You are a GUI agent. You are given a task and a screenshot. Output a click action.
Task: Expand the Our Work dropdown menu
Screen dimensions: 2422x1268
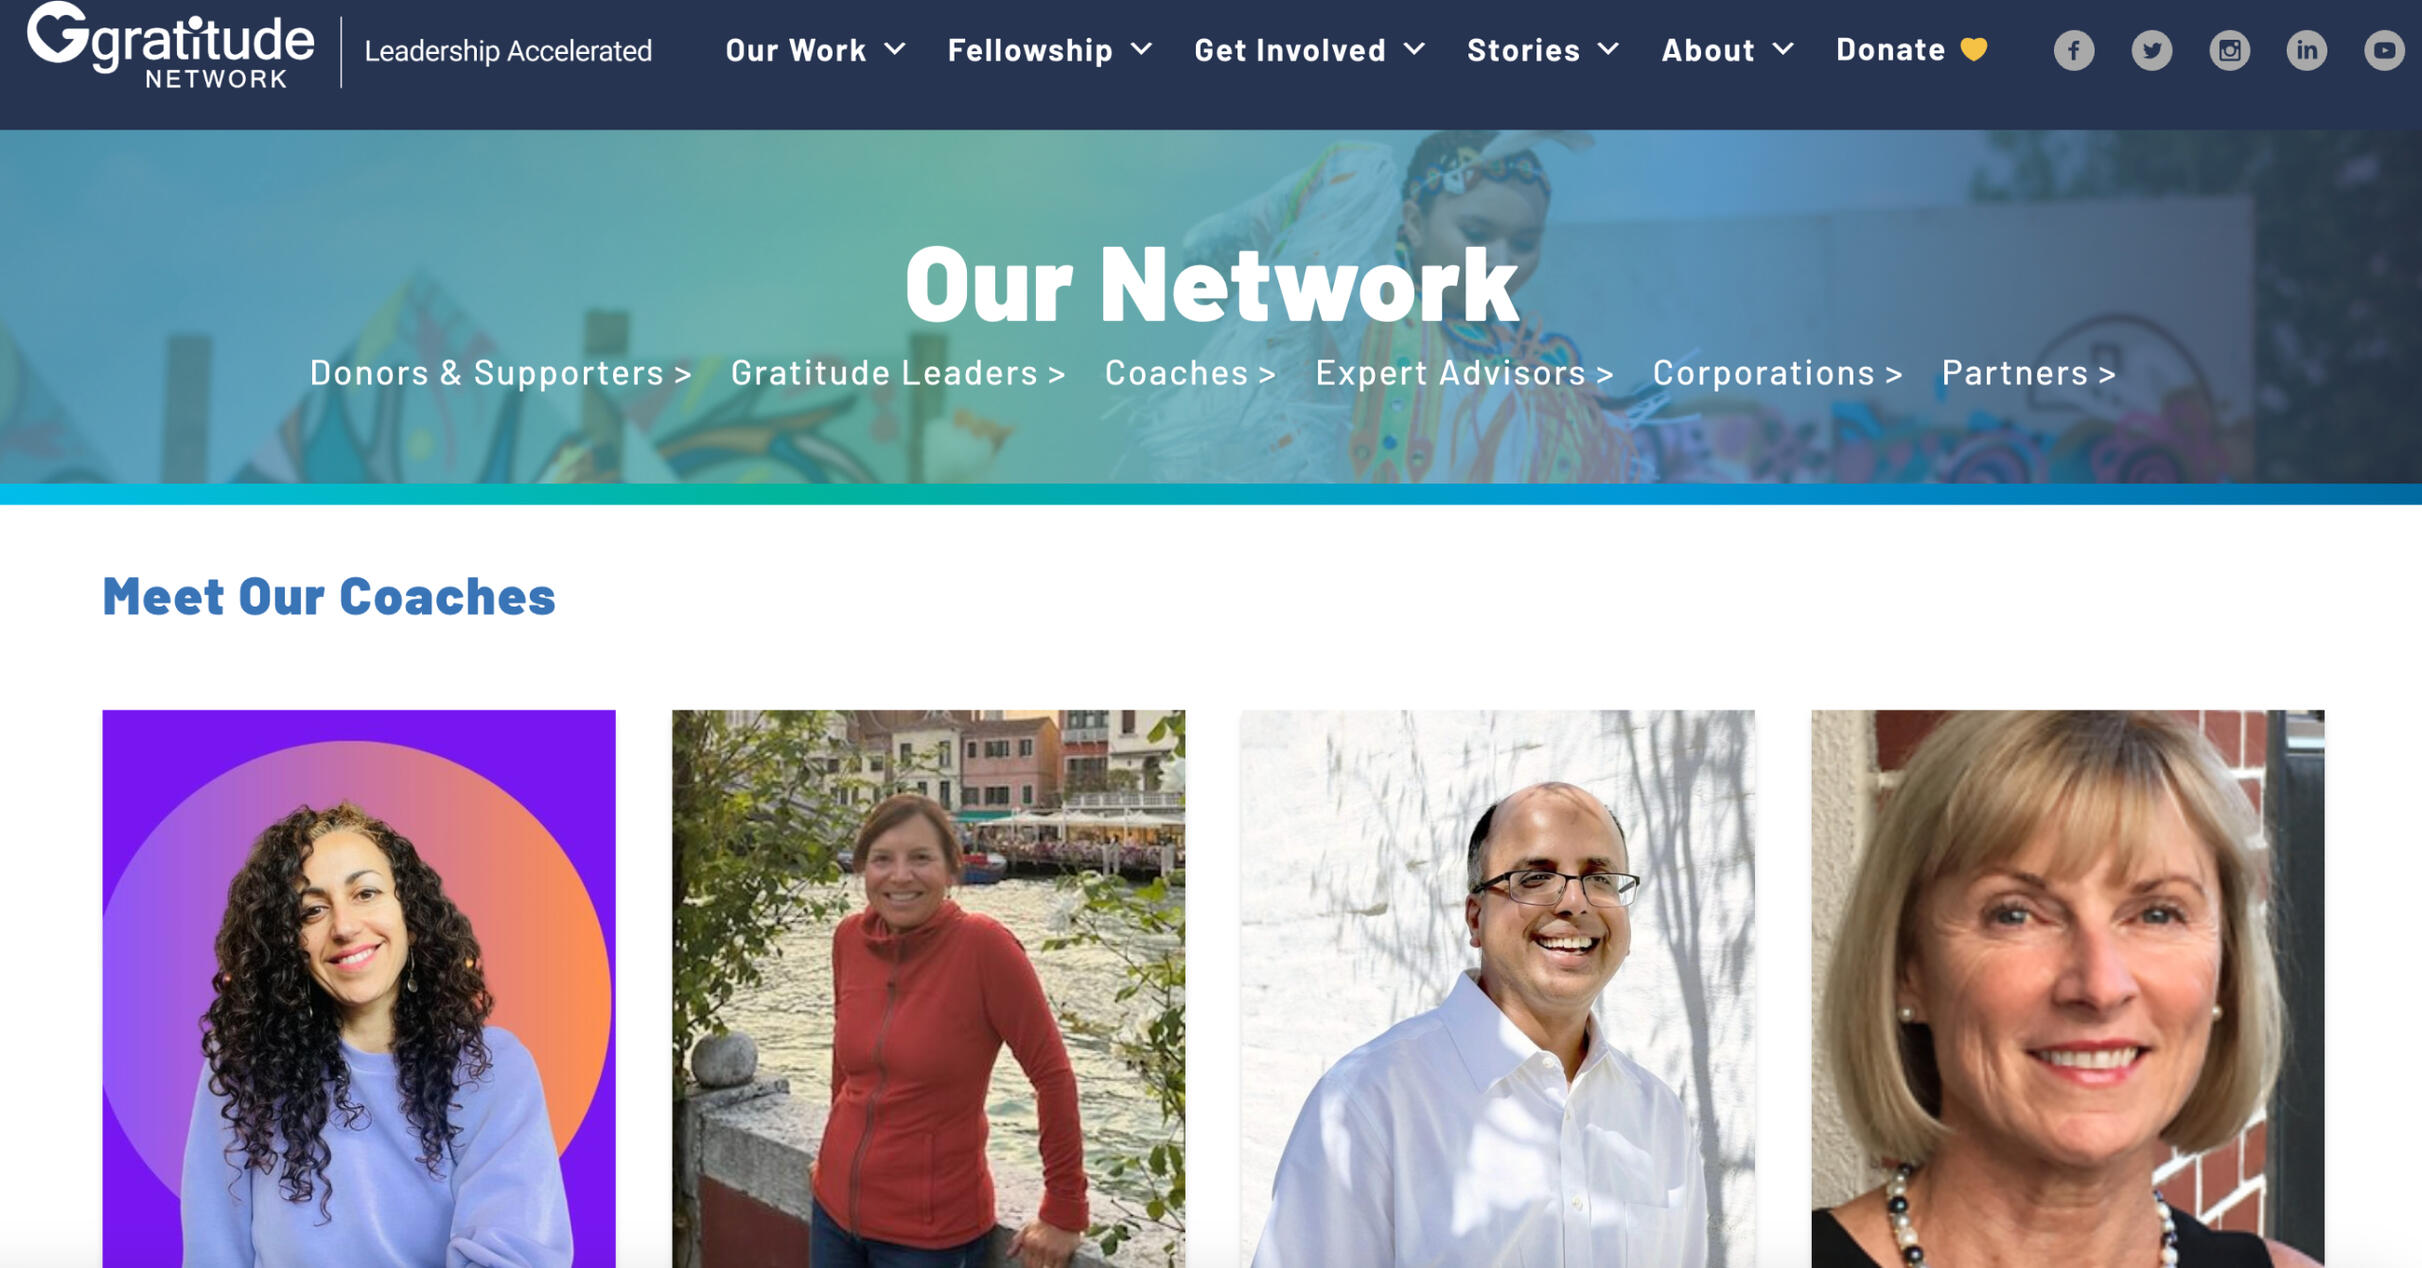pos(815,50)
